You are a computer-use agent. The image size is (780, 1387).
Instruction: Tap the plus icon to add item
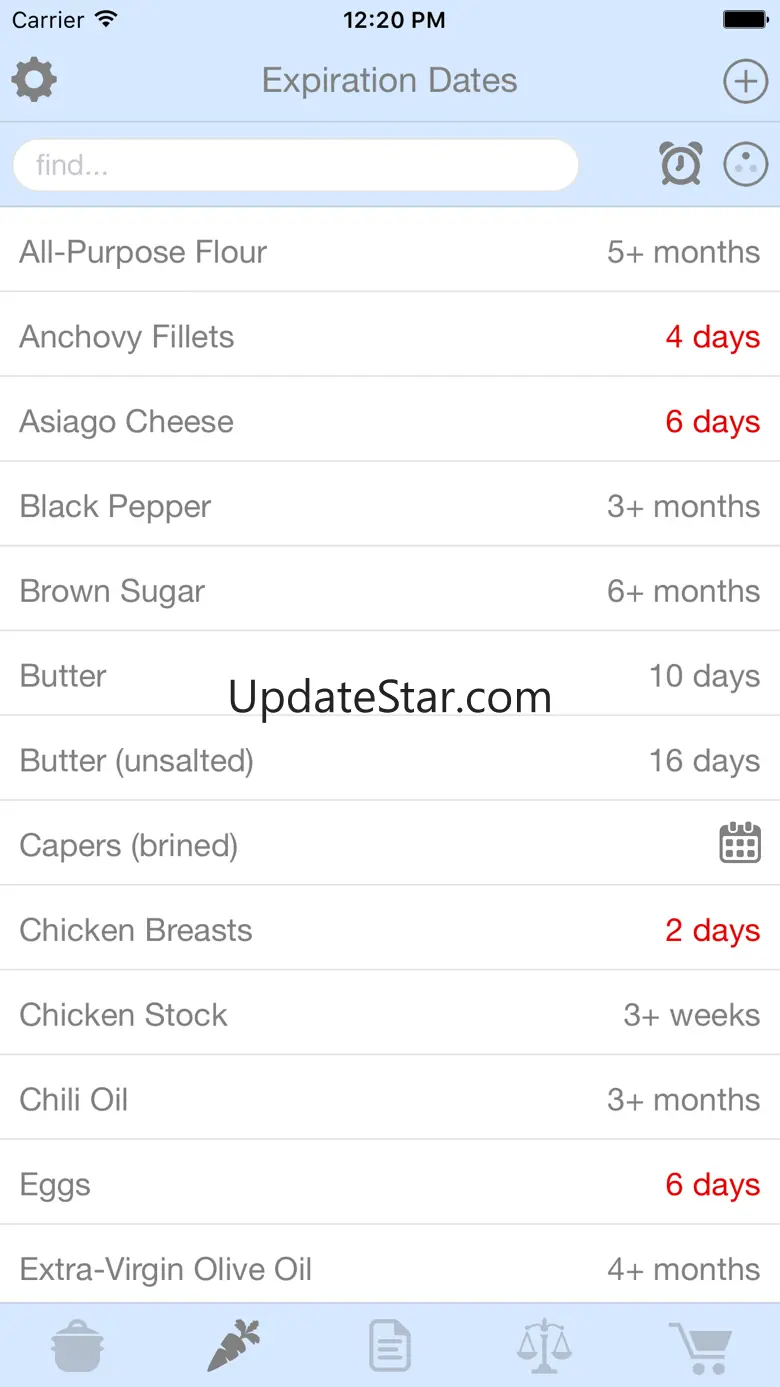tap(745, 81)
